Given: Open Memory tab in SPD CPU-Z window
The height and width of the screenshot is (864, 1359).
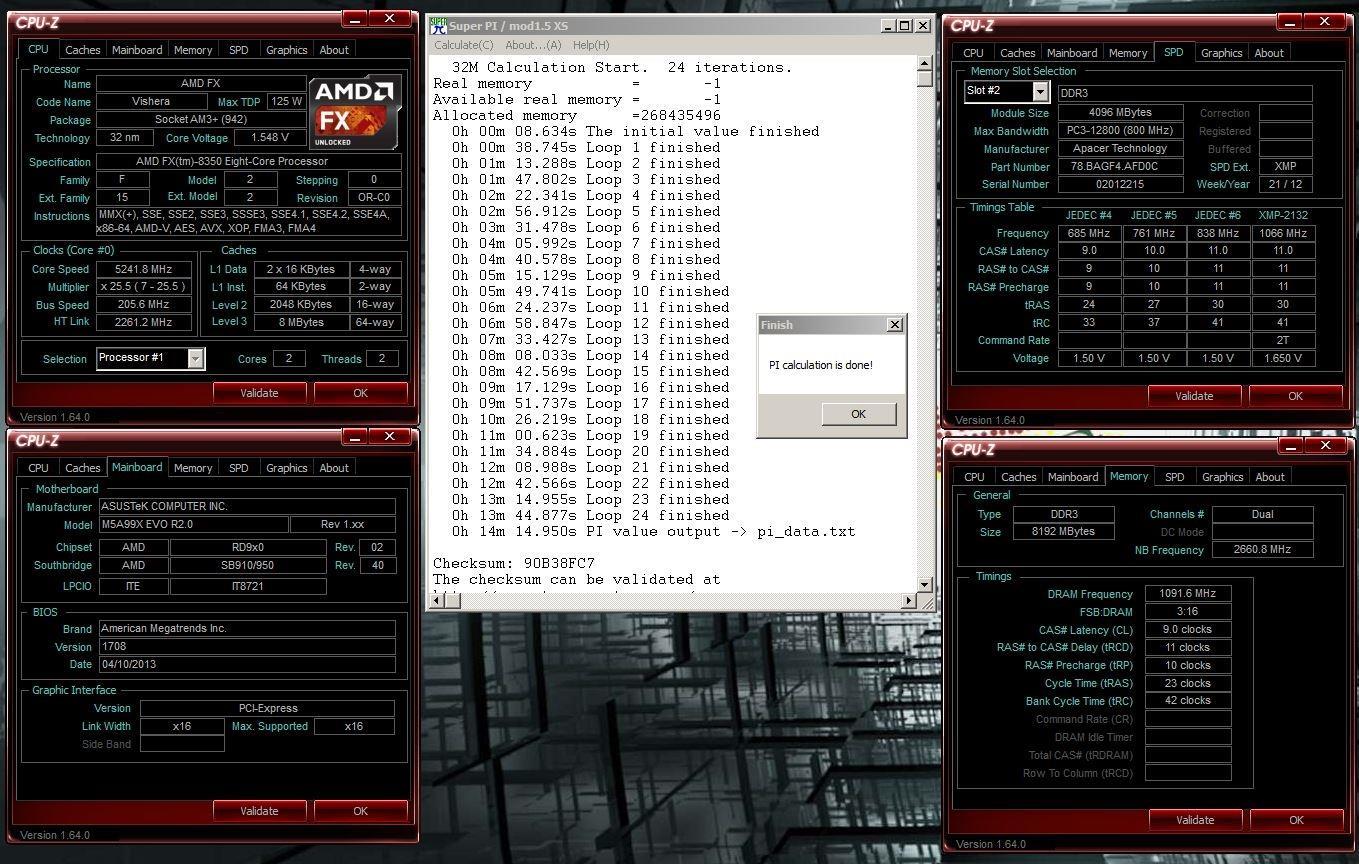Looking at the screenshot, I should [x=1128, y=53].
